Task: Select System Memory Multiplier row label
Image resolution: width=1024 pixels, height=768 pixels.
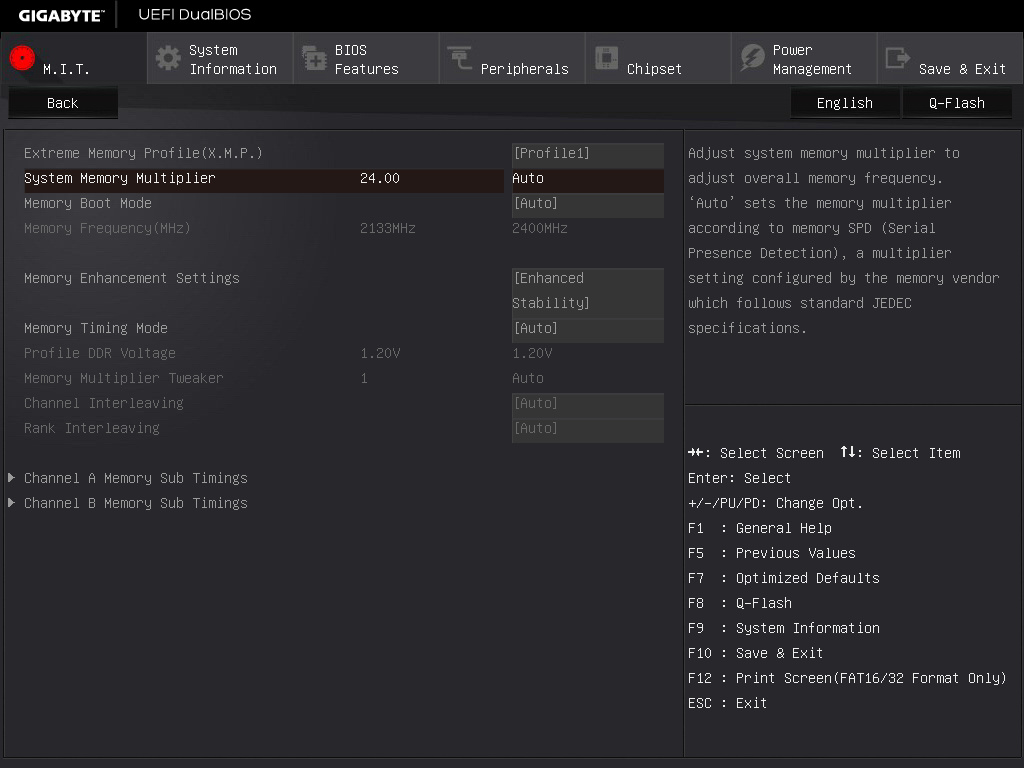Action: (120, 178)
